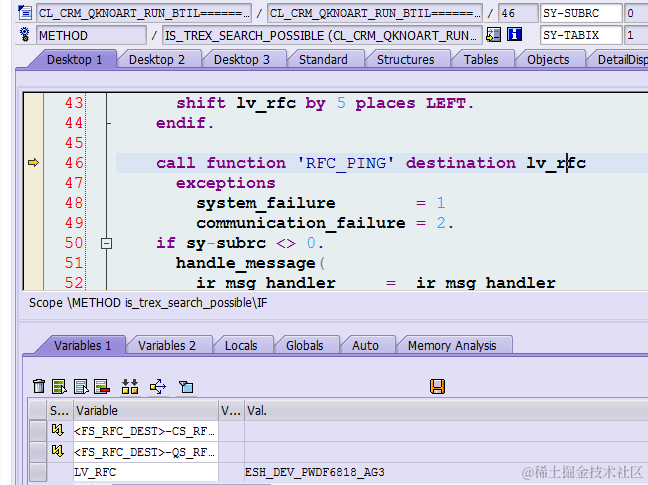Open the navigation icon beside the method name field
The height and width of the screenshot is (485, 648).
493,35
